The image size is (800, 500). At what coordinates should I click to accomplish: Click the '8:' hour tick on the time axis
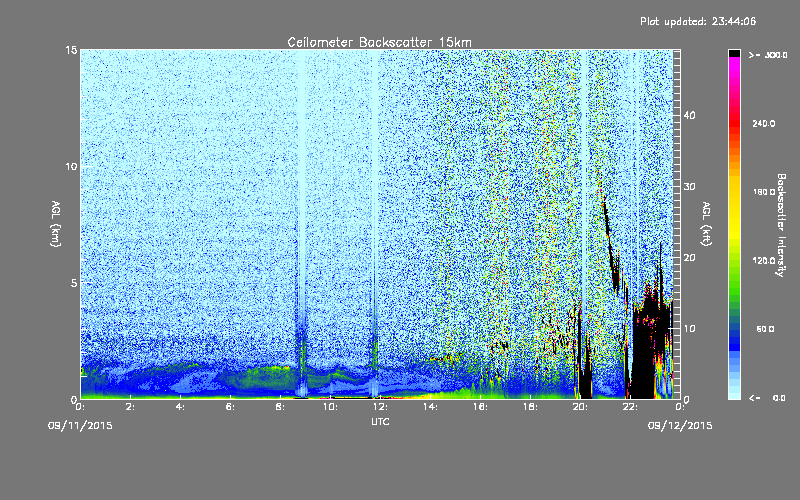tap(280, 407)
